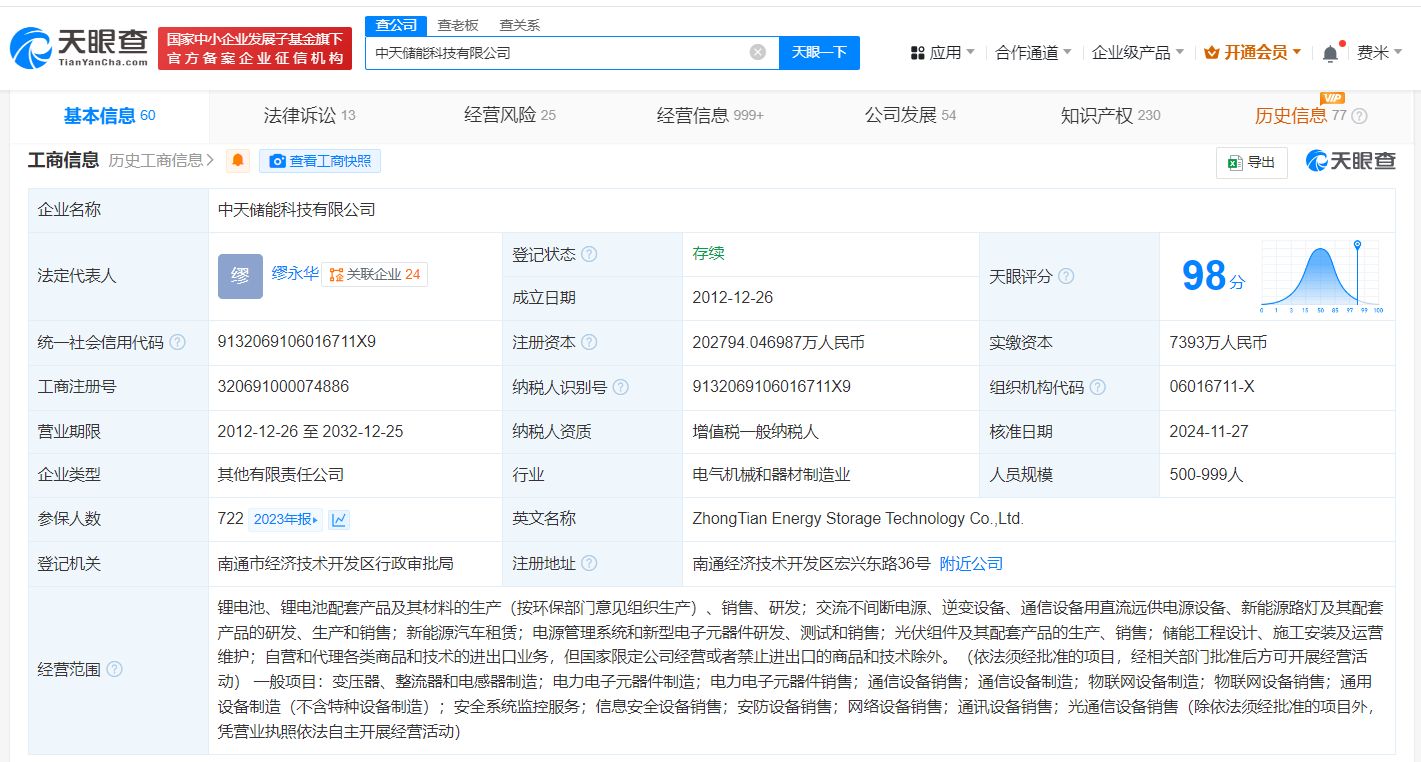This screenshot has height=762, width=1421.
Task: Click help icon beside 注册资本
Action: tap(589, 343)
